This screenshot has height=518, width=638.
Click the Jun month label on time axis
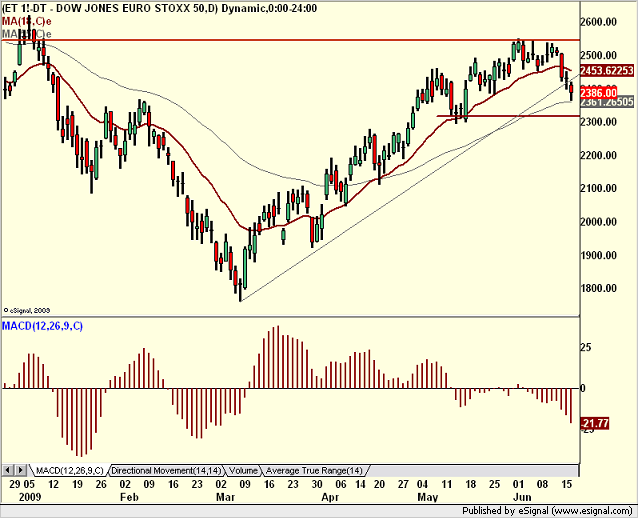click(x=522, y=497)
